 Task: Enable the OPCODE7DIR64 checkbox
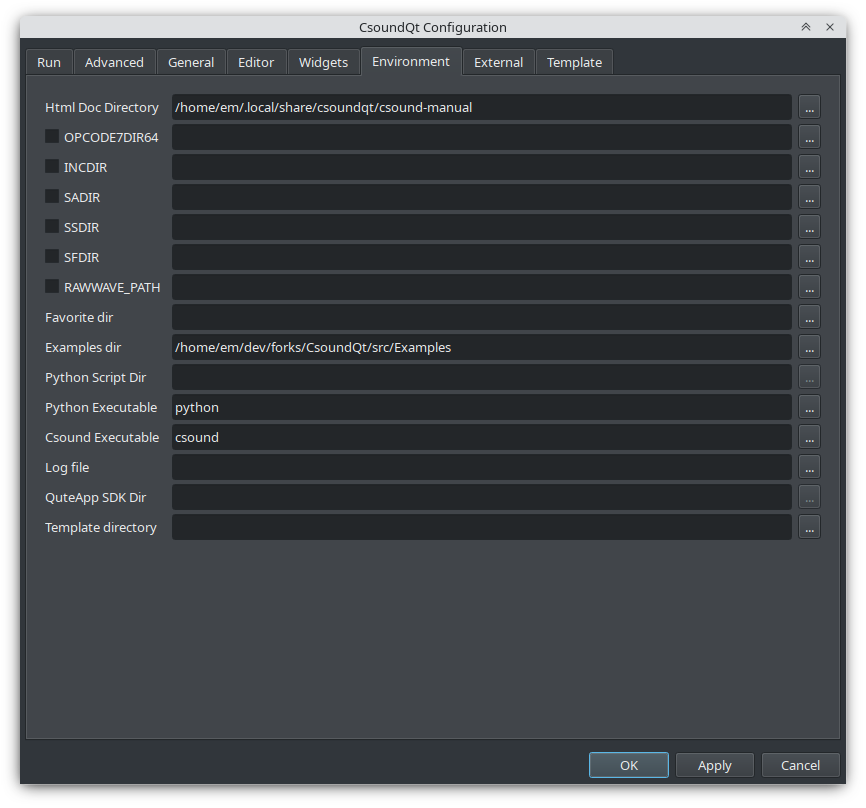click(52, 136)
